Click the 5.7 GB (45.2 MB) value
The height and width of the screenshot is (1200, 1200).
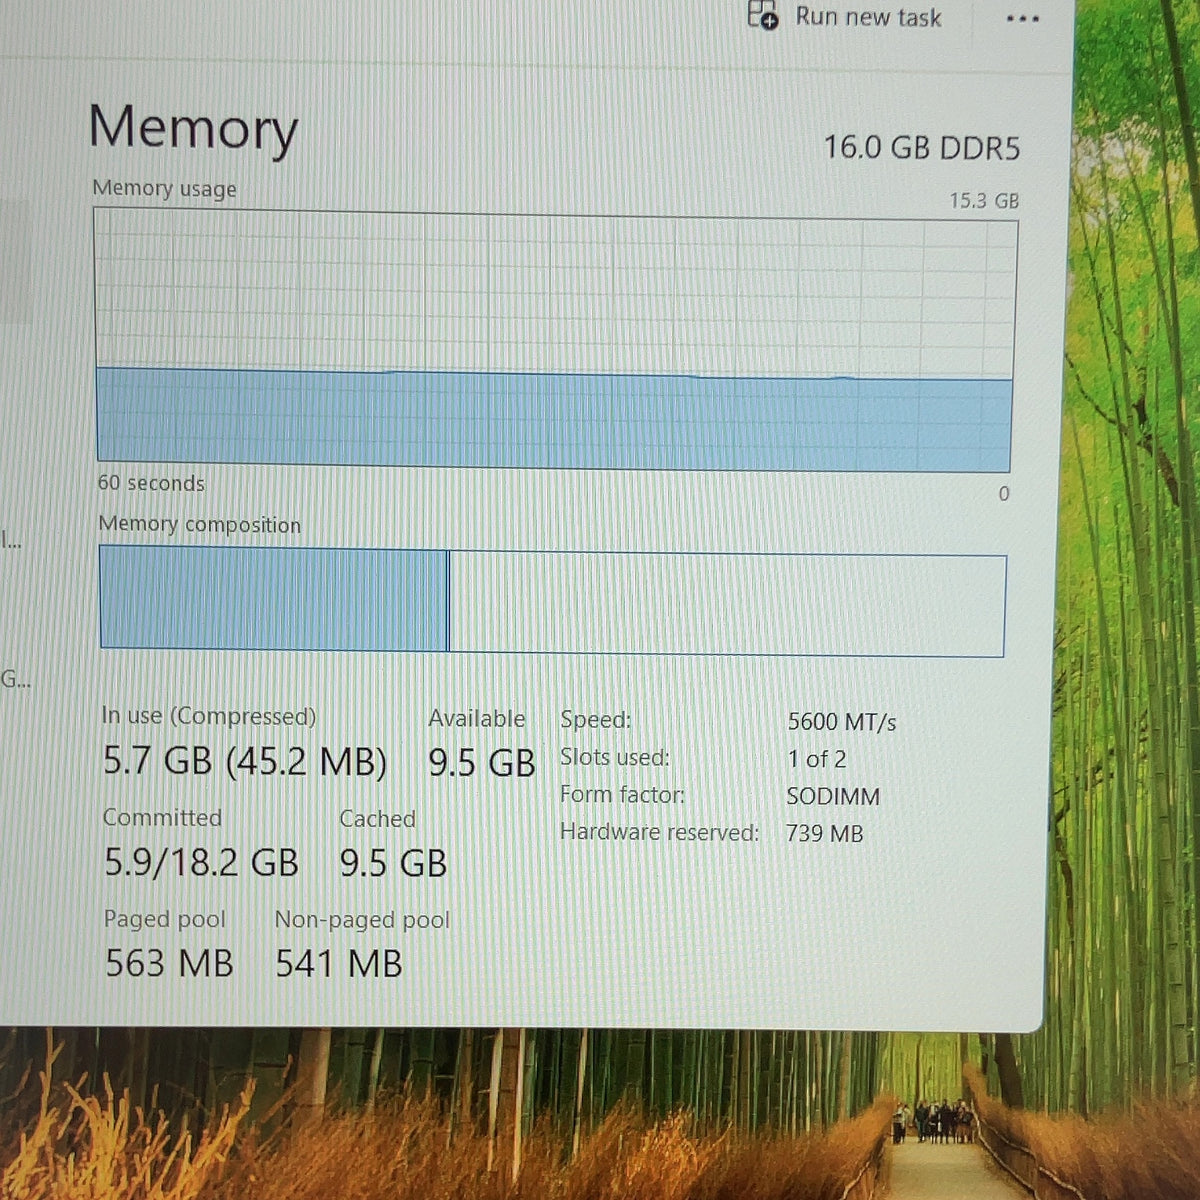245,762
